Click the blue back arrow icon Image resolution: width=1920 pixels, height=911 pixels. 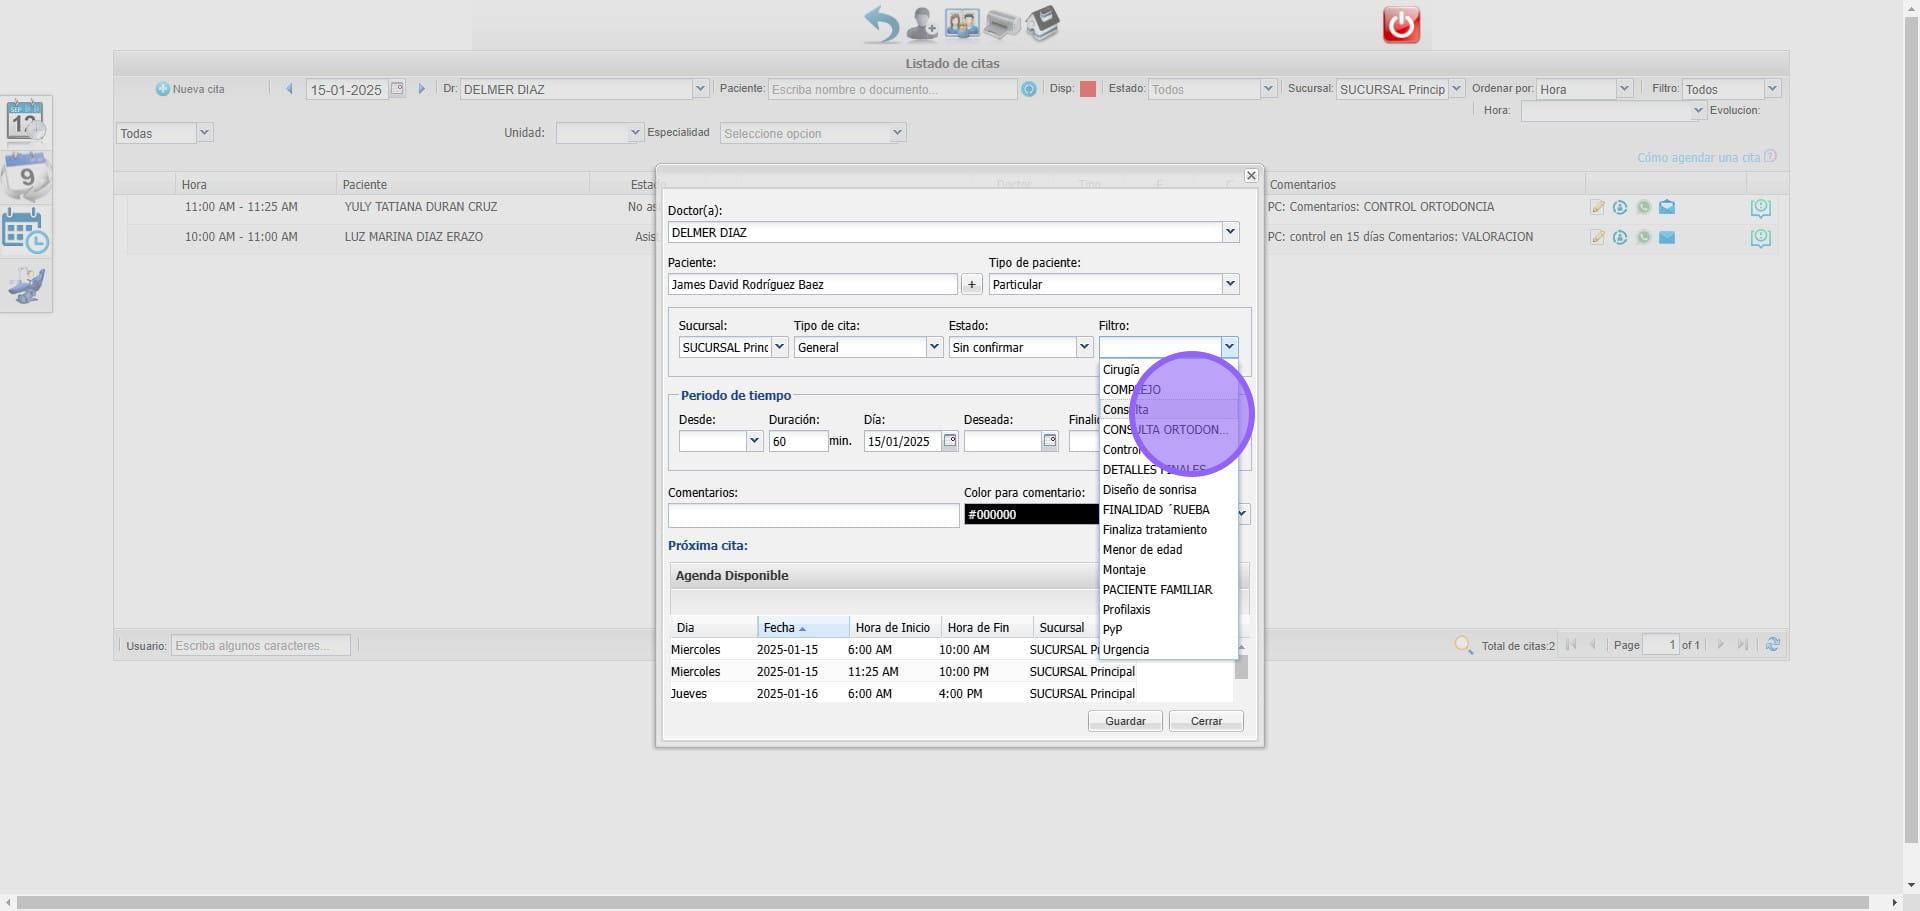click(x=881, y=24)
